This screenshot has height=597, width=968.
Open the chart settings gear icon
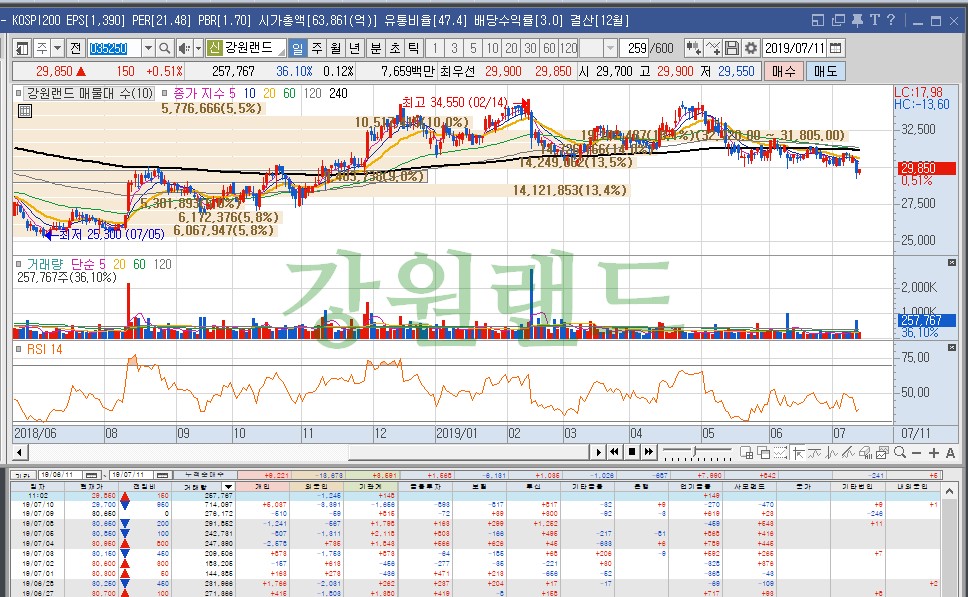click(x=751, y=48)
